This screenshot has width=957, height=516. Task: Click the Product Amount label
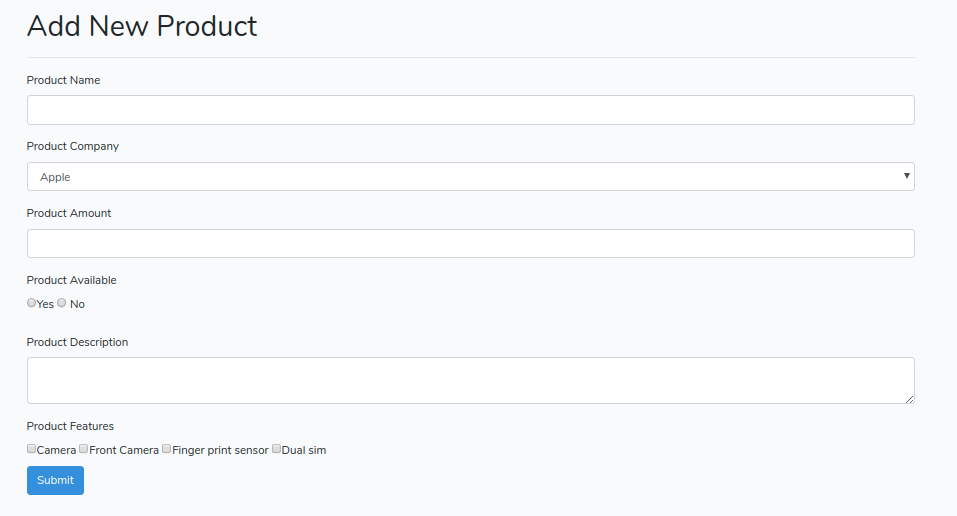coord(69,213)
